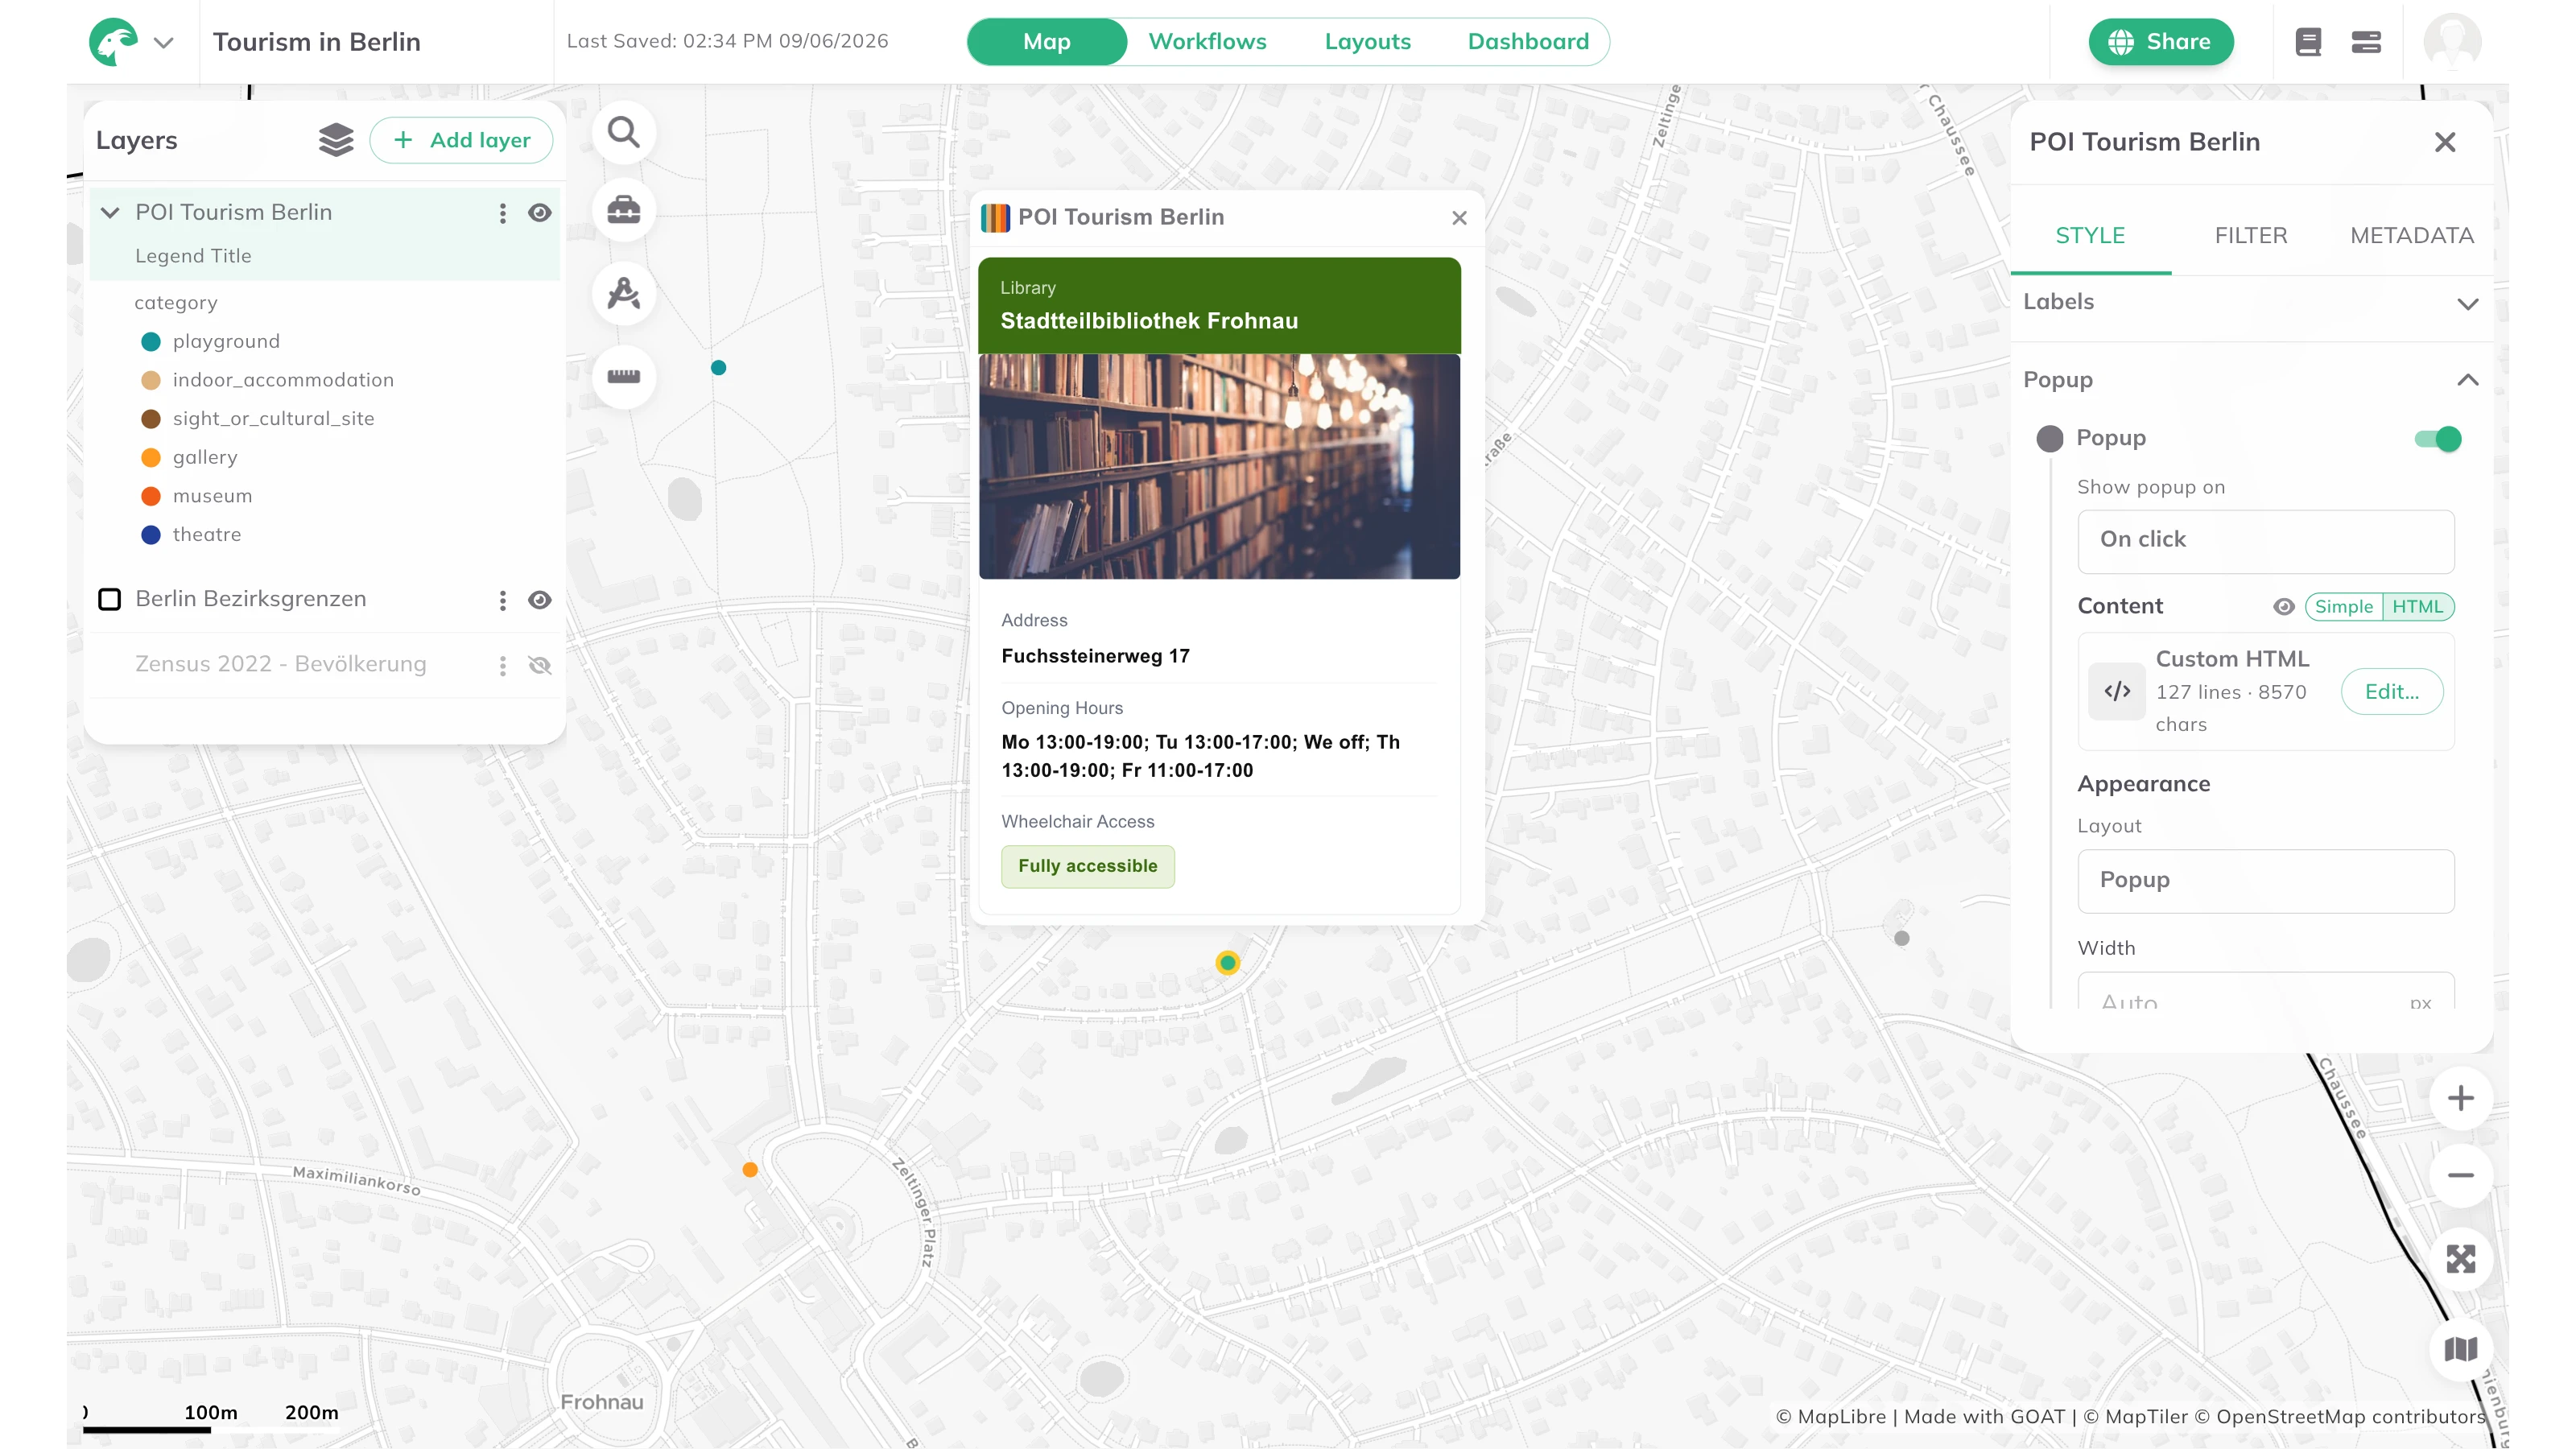Open the STYLE tab

pyautogui.click(x=2090, y=236)
